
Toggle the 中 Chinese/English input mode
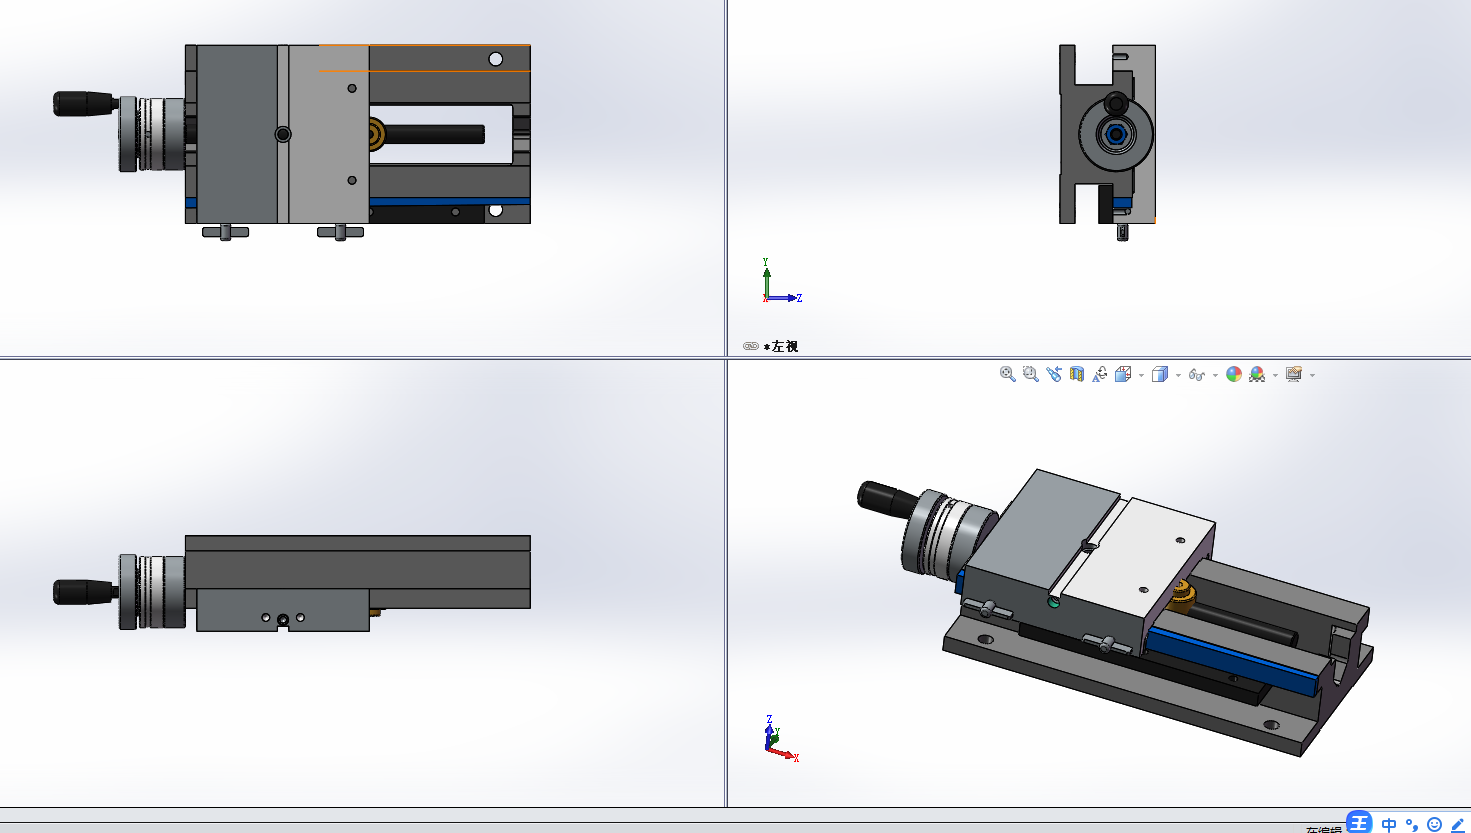[1389, 825]
